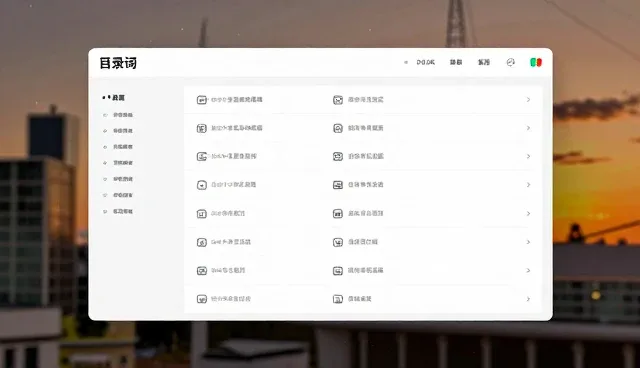This screenshot has height=368, width=640.
Task: Click the right-column icon in the seventh list row
Action: click(x=338, y=271)
